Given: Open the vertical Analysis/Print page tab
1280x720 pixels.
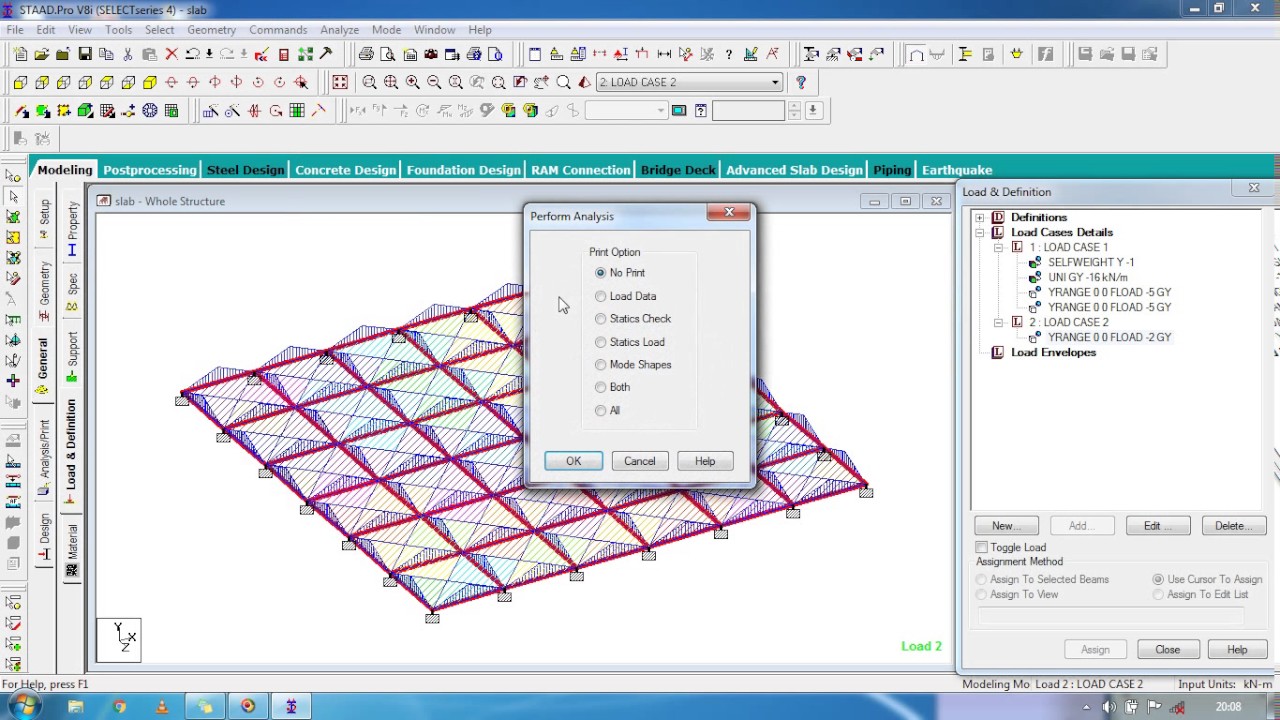Looking at the screenshot, I should coord(44,457).
